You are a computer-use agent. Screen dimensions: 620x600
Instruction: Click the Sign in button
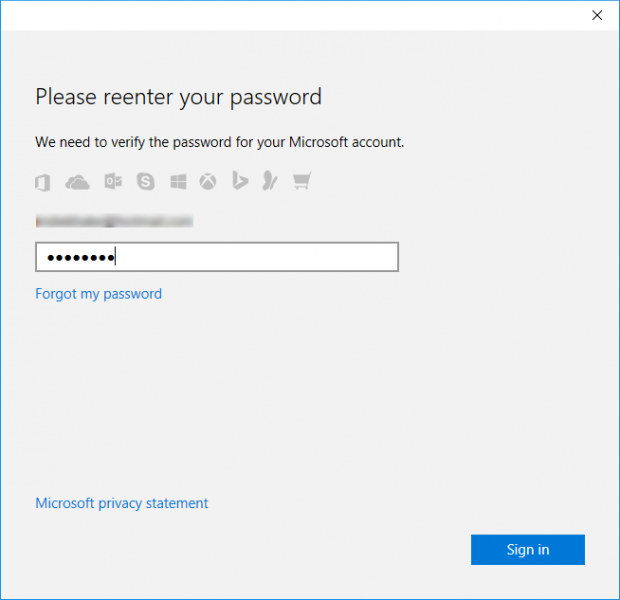[528, 550]
